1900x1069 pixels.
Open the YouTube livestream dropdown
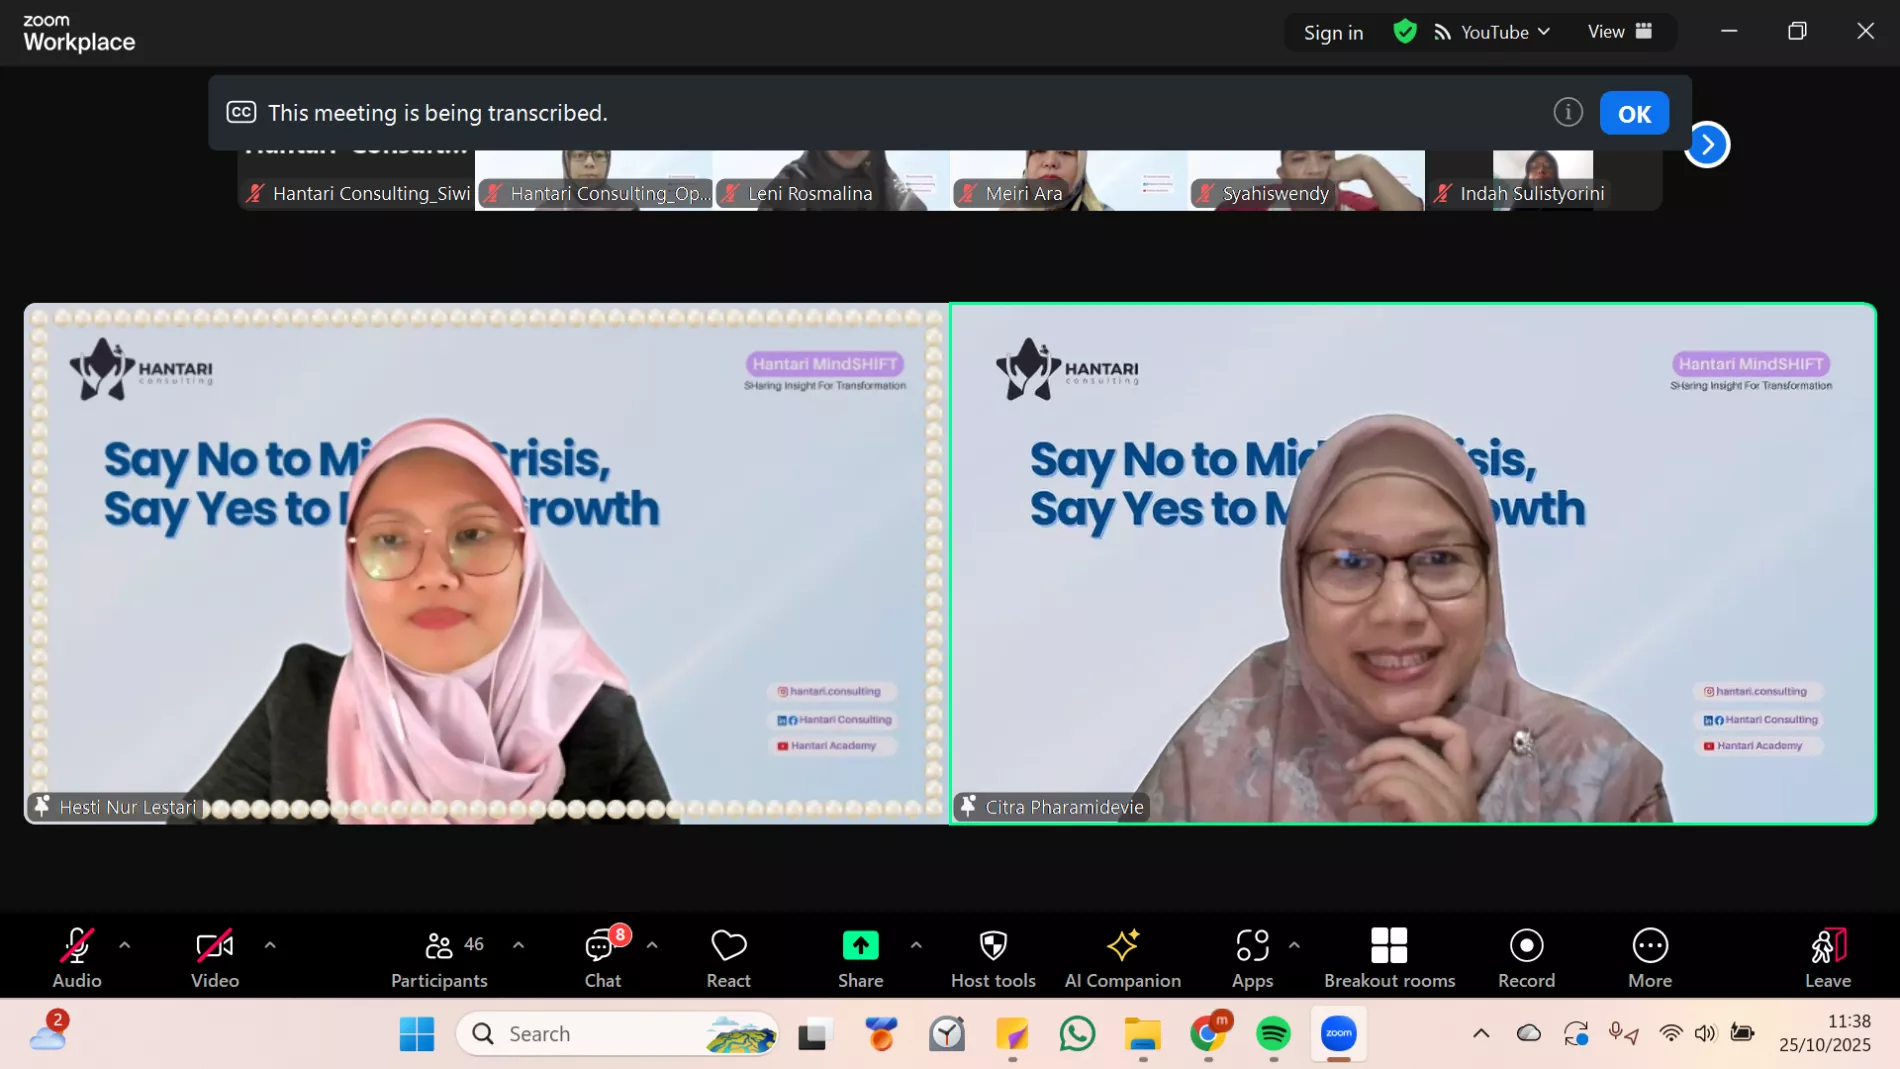(x=1493, y=32)
